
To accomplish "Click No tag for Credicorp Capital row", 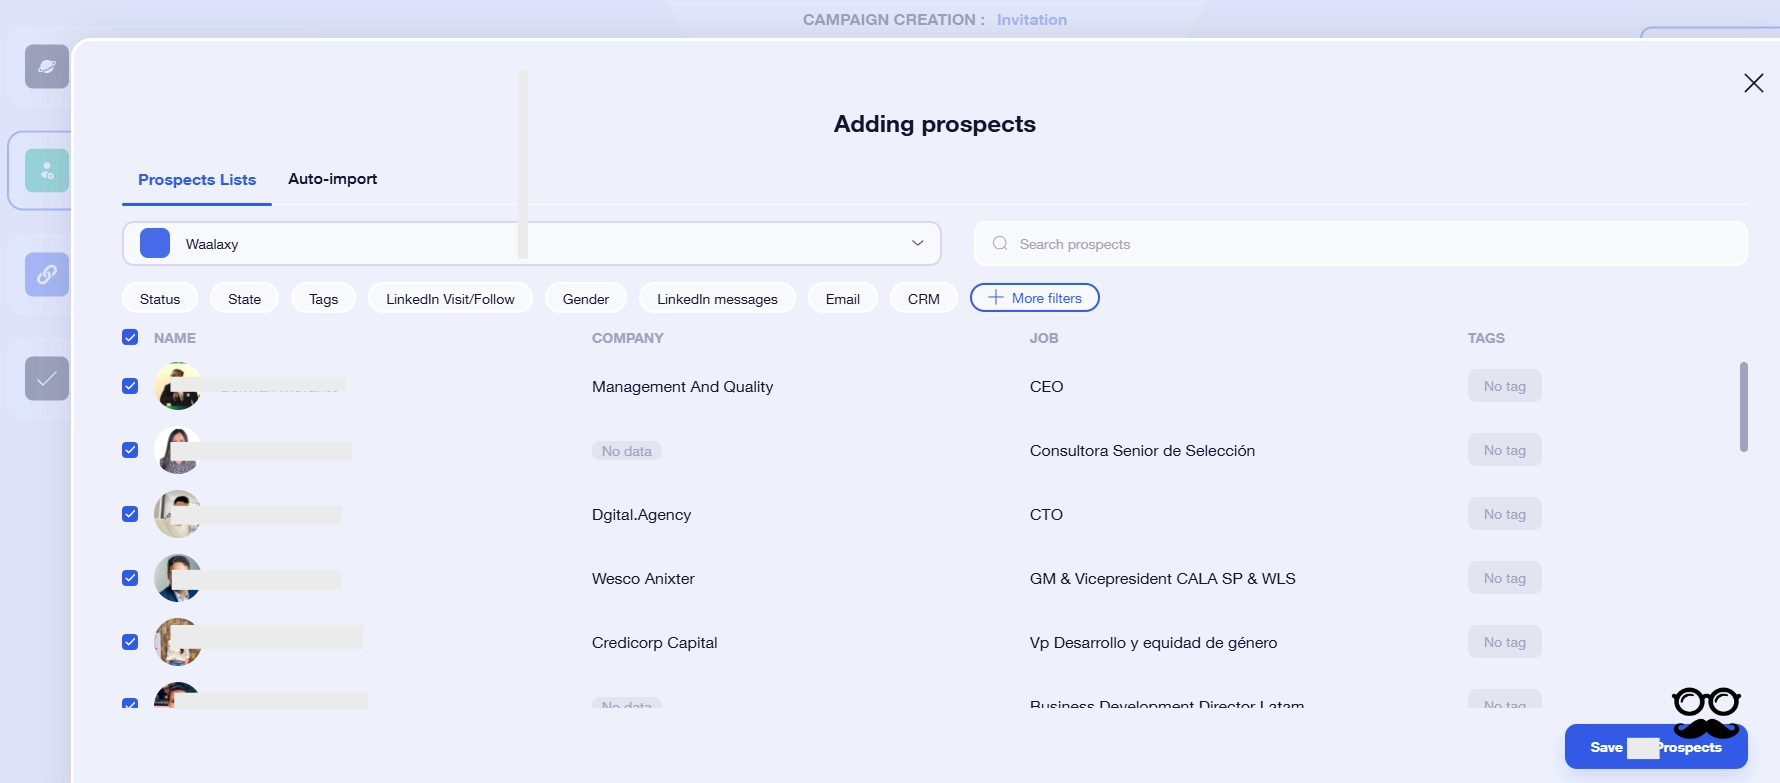I will point(1505,642).
